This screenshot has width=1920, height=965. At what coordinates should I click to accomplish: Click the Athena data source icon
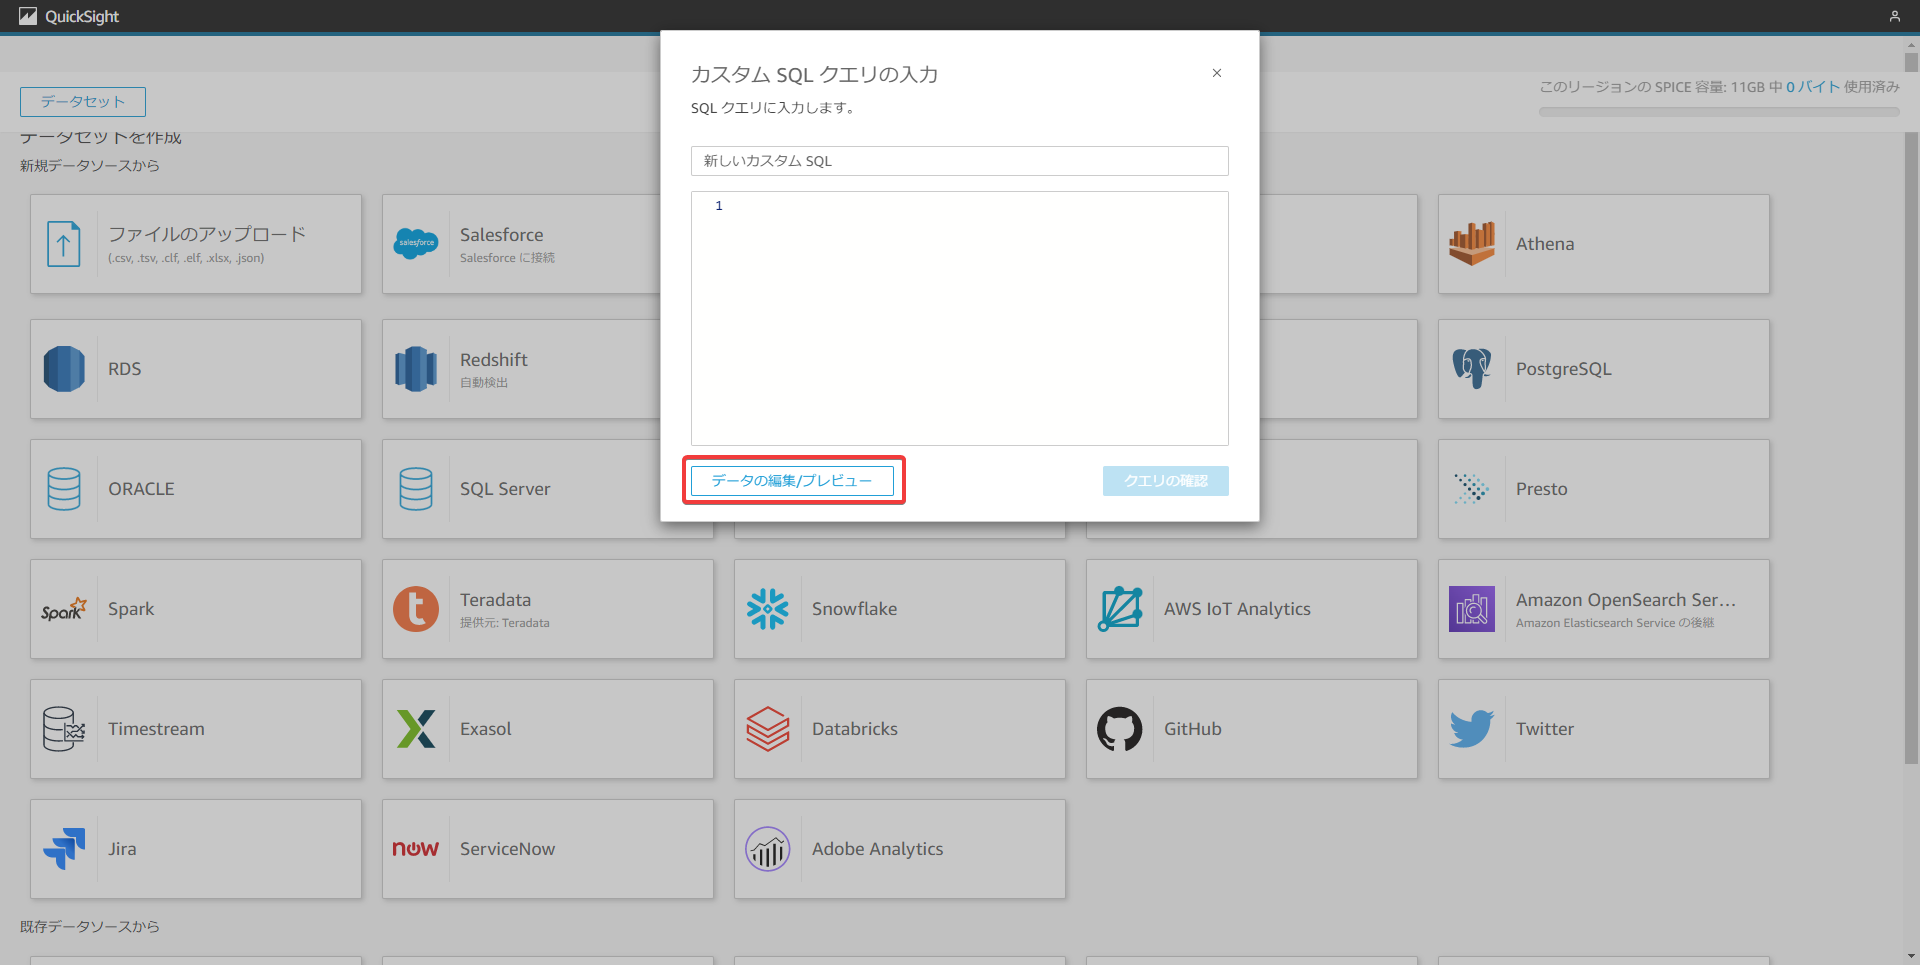point(1472,243)
